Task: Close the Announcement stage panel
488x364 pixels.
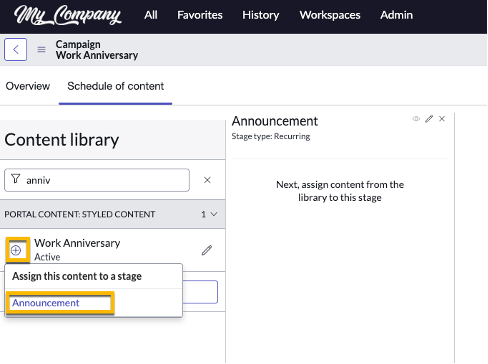Action: point(442,119)
